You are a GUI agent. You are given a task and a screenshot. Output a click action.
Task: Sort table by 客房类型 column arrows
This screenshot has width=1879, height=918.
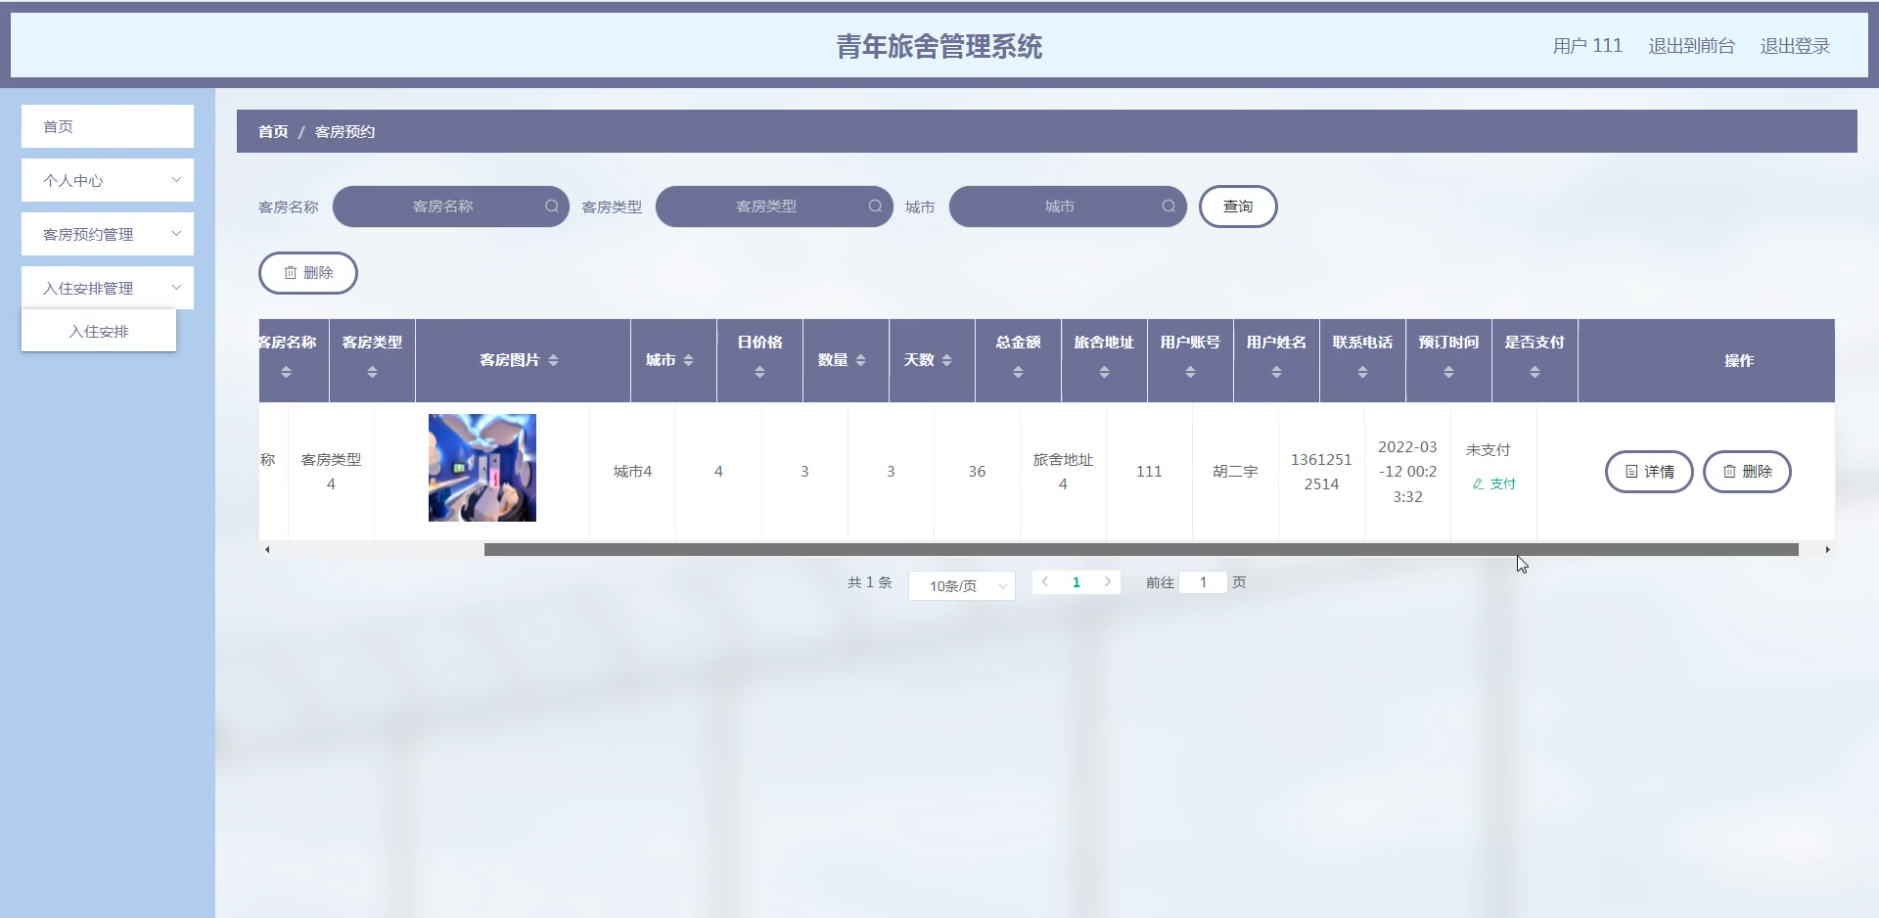pyautogui.click(x=372, y=372)
